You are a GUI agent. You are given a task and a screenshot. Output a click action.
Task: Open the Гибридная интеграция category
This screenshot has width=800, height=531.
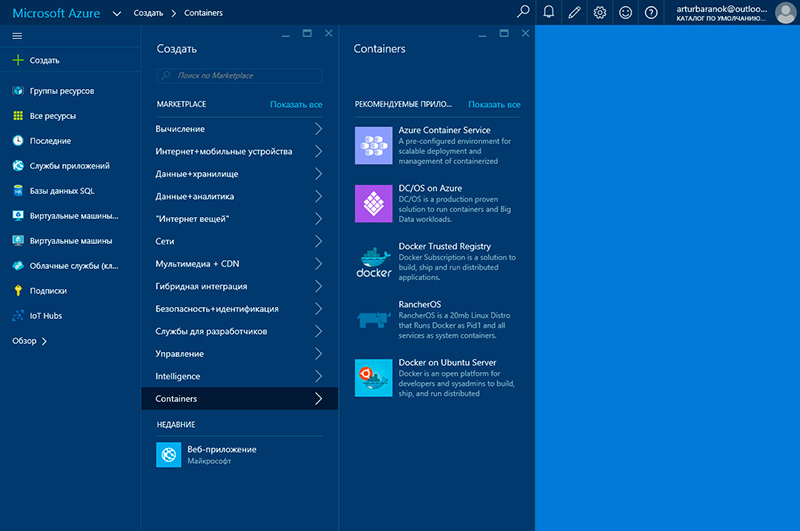(239, 286)
